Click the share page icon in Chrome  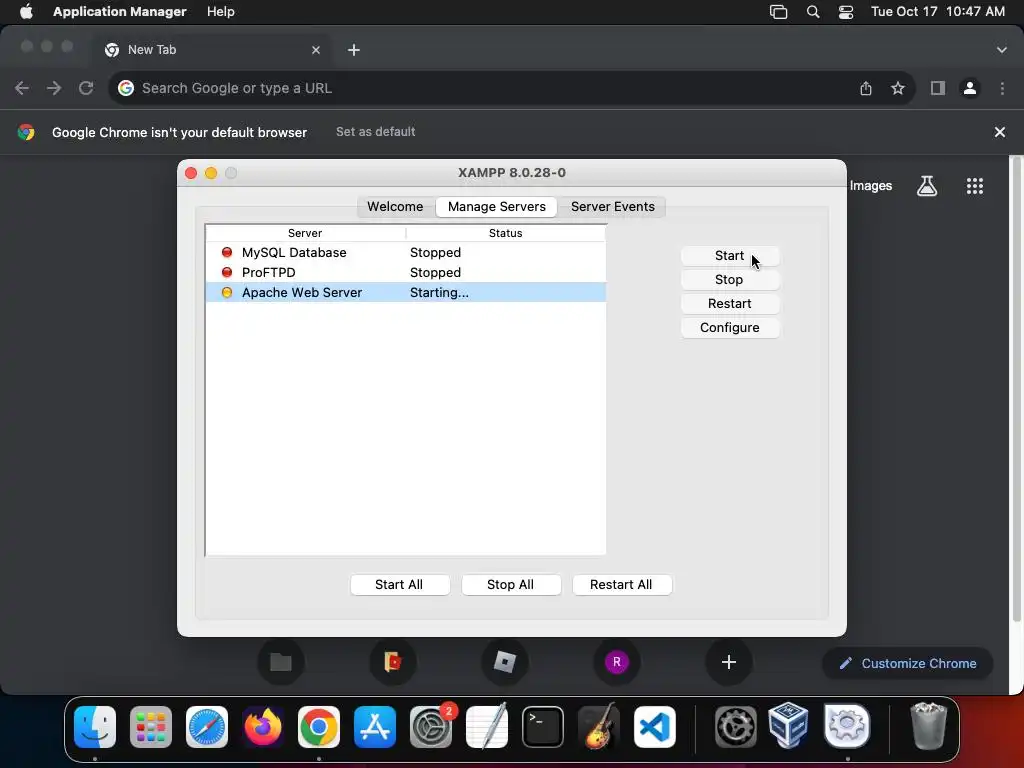coord(866,88)
